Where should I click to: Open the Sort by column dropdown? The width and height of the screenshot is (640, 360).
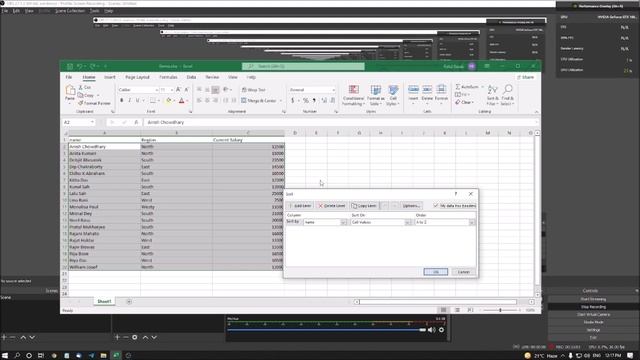click(x=343, y=222)
